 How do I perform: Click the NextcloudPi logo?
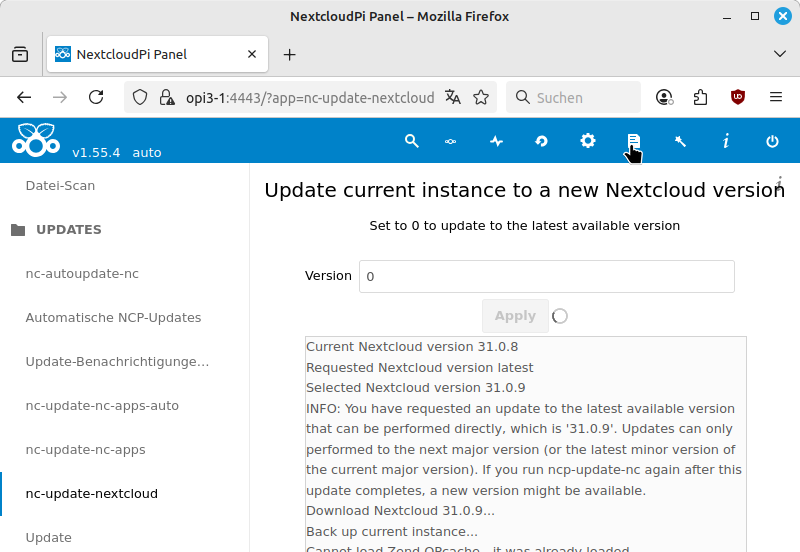(36, 141)
